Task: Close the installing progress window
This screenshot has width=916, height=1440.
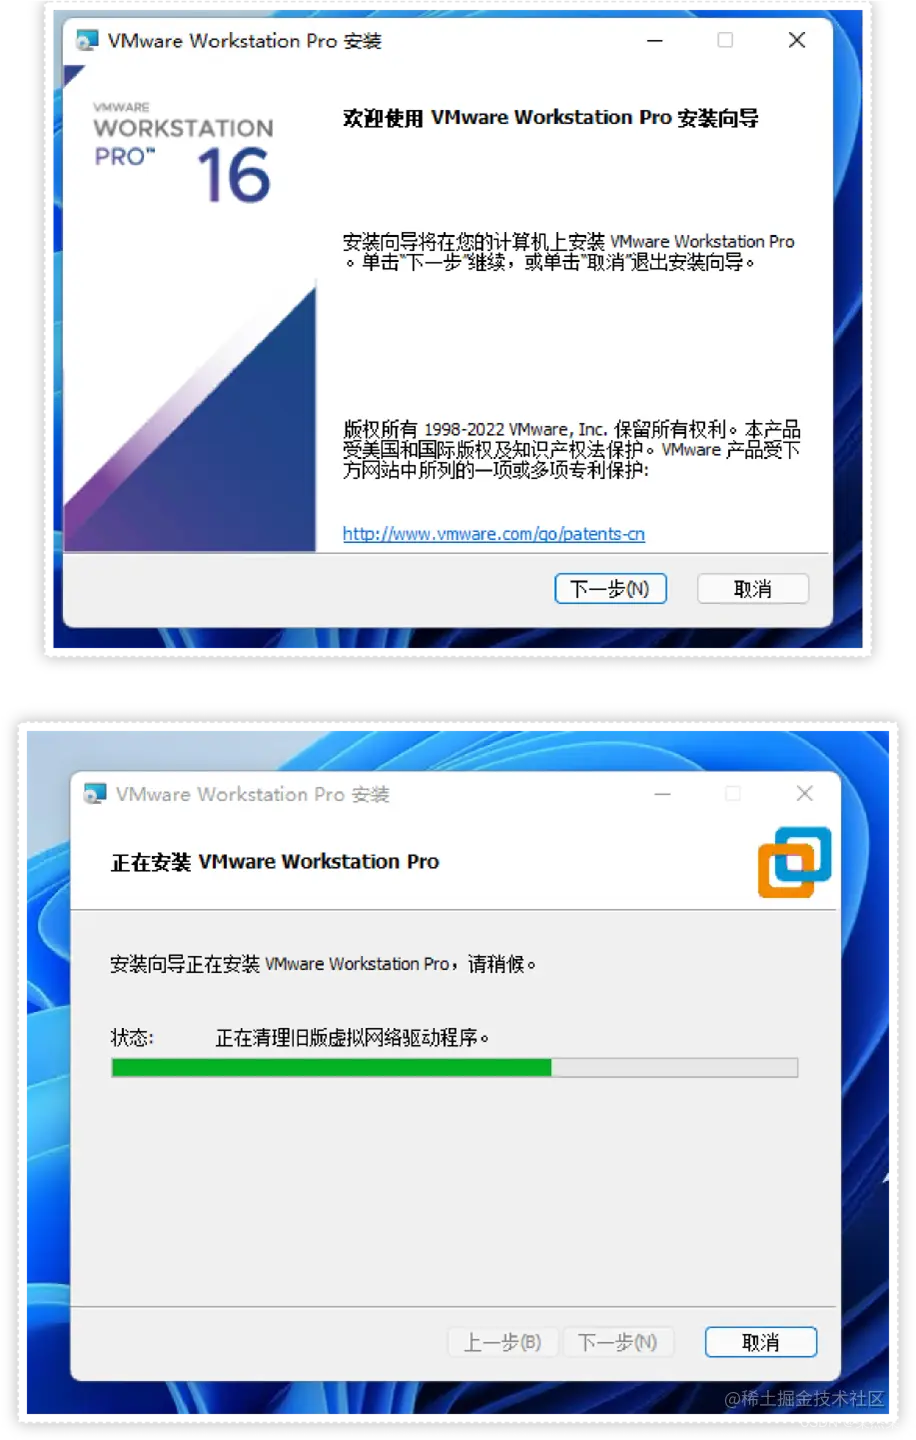Action: [804, 793]
